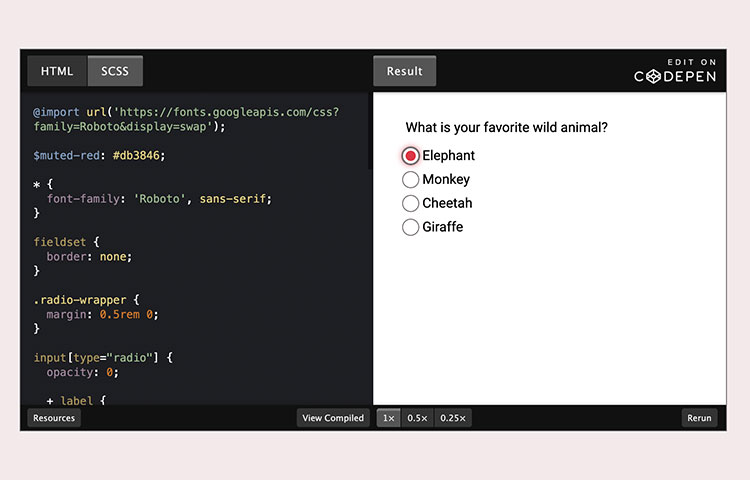The width and height of the screenshot is (750, 480).
Task: Click the favorite wild animal question text
Action: (506, 128)
